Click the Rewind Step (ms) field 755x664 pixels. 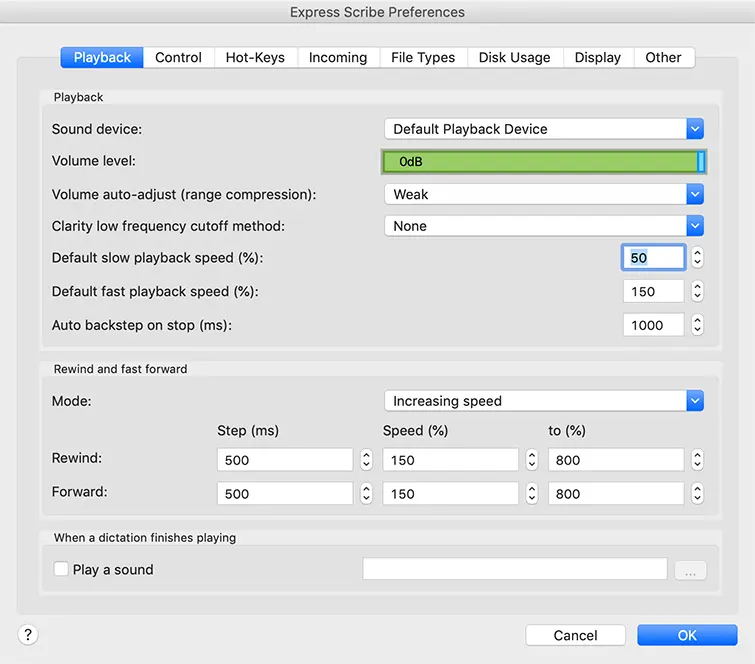coord(285,460)
